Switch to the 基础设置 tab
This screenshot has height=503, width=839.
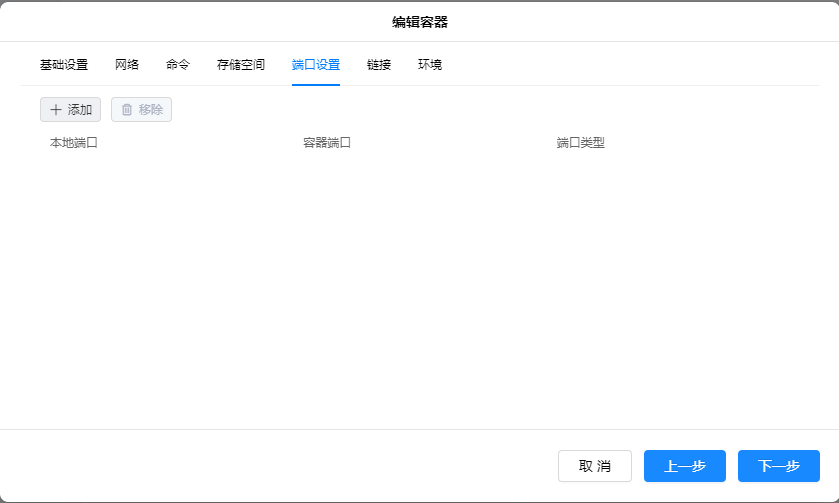(64, 65)
